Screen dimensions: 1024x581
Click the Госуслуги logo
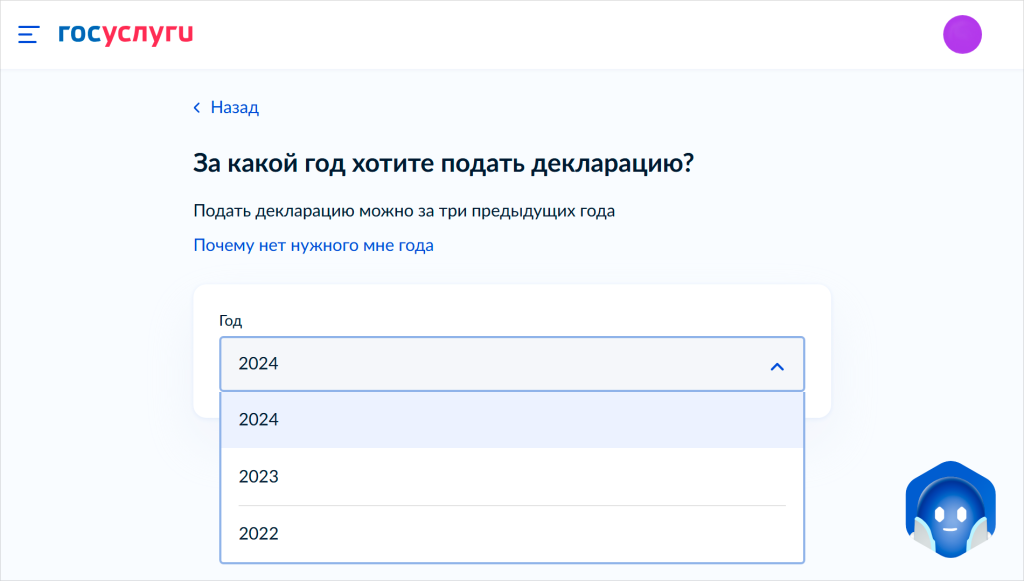pyautogui.click(x=125, y=34)
